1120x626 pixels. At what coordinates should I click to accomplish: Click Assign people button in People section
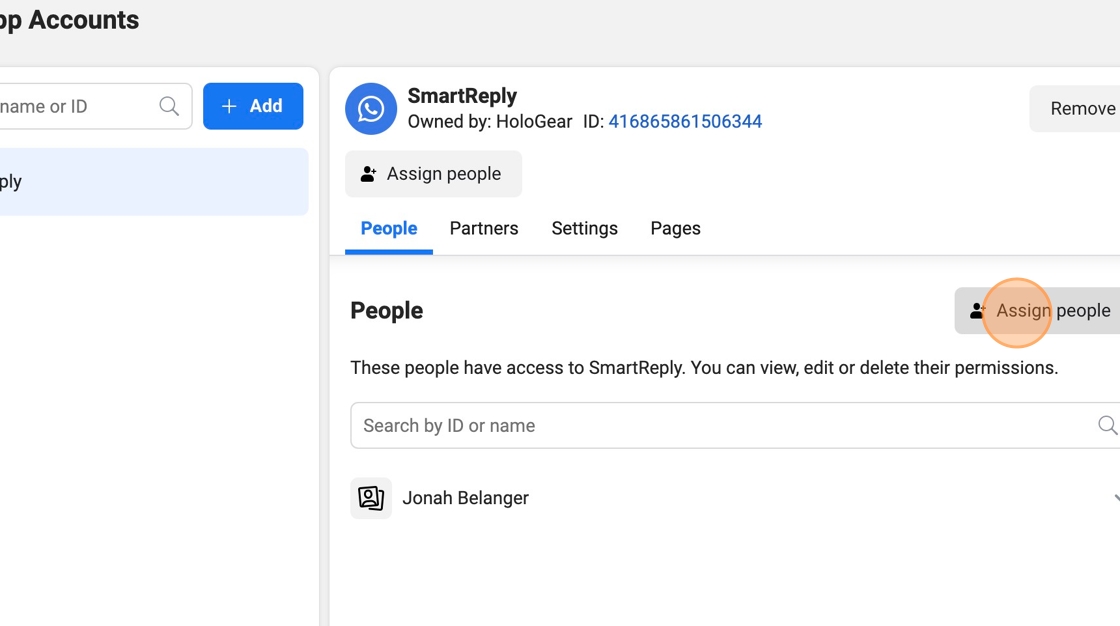(x=1039, y=311)
